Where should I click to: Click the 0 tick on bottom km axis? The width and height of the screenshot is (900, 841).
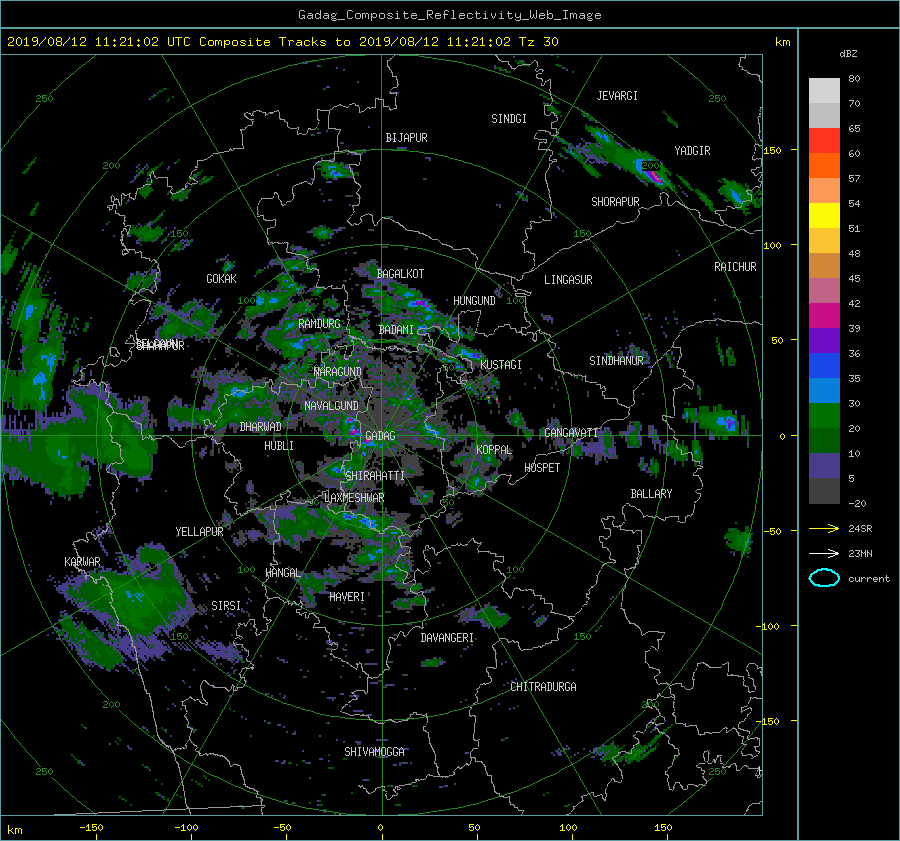click(380, 828)
